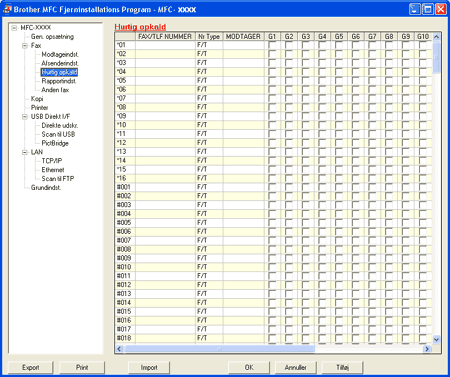Click the horizontal scrollbar thumb
Viewport: 450px width, 377px height.
(x=219, y=349)
